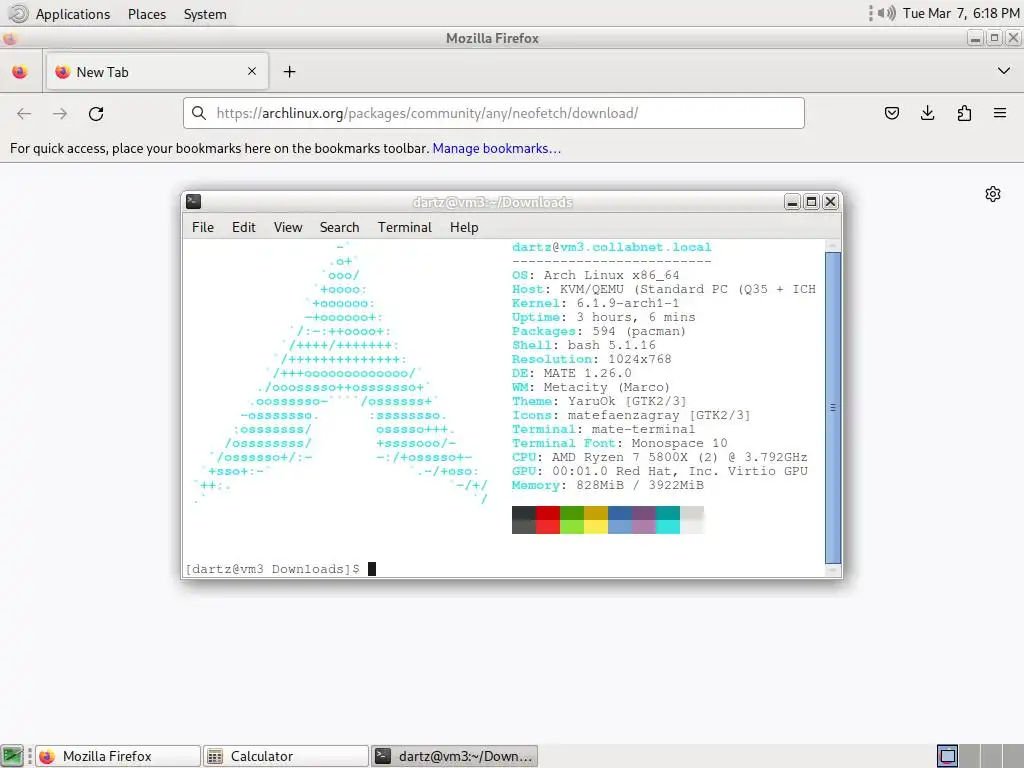The height and width of the screenshot is (768, 1024).
Task: Click the 'dartz@vm3.collabnet.local' header text
Action: (611, 247)
